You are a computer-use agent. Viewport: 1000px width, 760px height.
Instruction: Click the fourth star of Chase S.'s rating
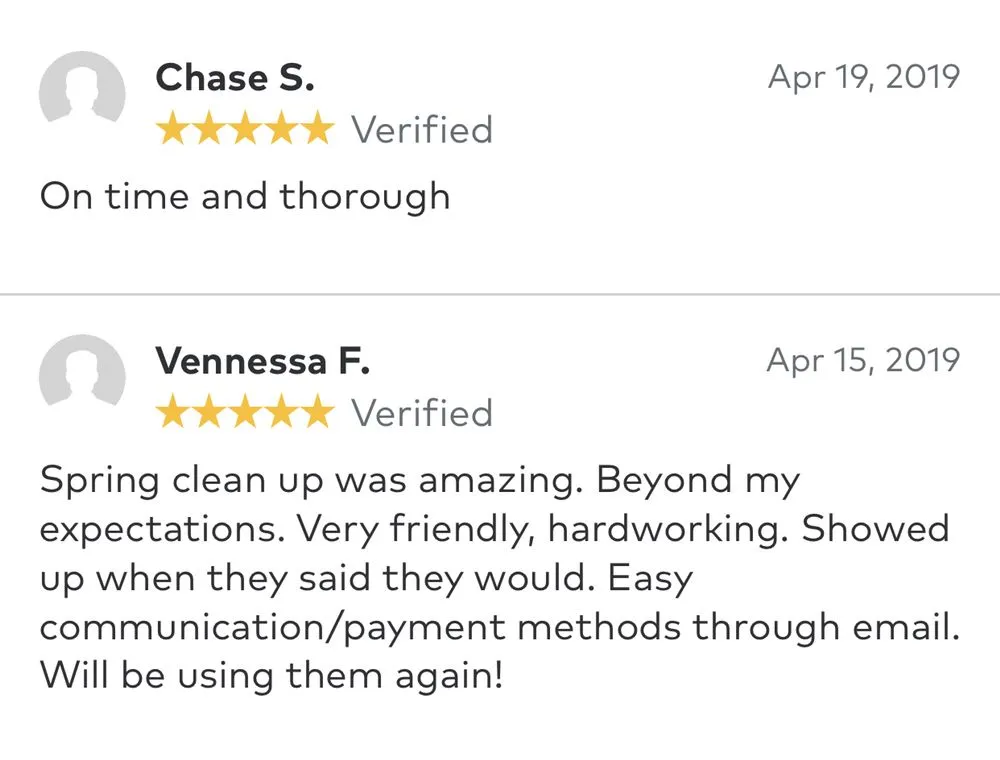(x=281, y=130)
